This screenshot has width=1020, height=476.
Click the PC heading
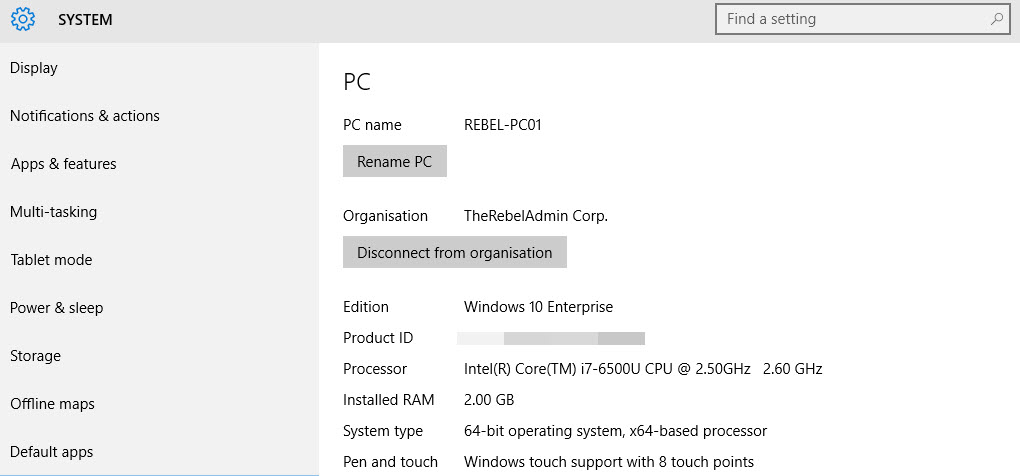tap(357, 83)
